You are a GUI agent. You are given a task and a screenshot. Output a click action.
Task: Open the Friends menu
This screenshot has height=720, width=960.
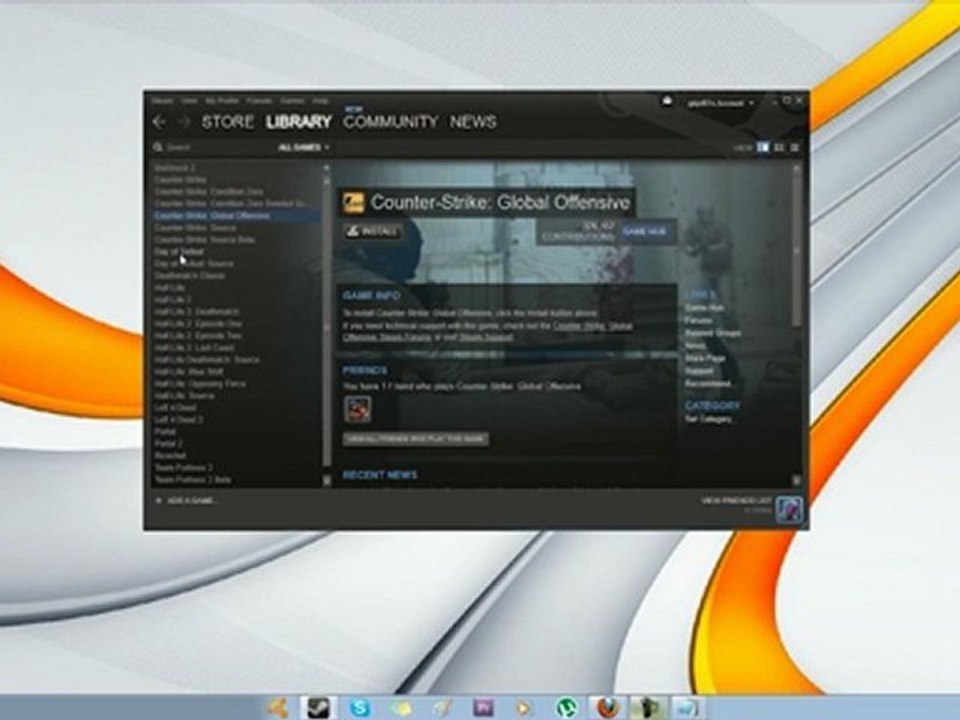[x=259, y=100]
